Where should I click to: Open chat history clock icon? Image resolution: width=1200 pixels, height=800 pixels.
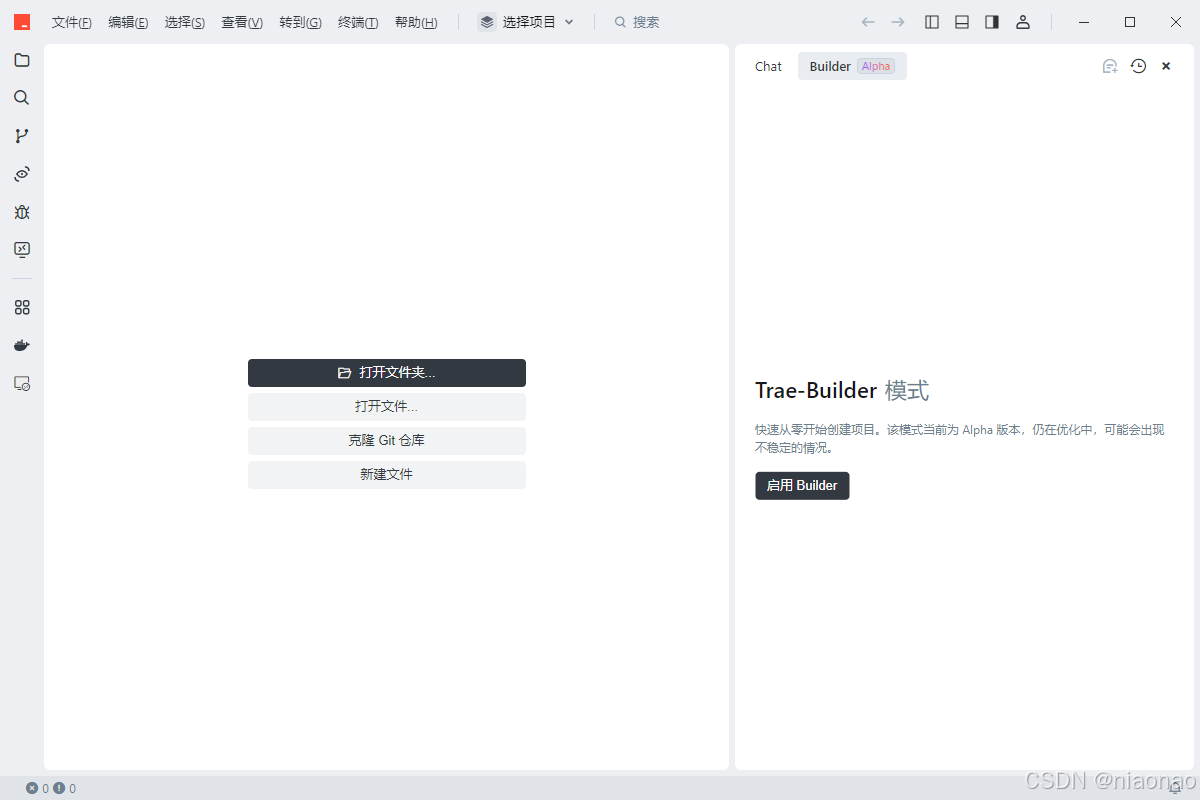click(x=1138, y=66)
